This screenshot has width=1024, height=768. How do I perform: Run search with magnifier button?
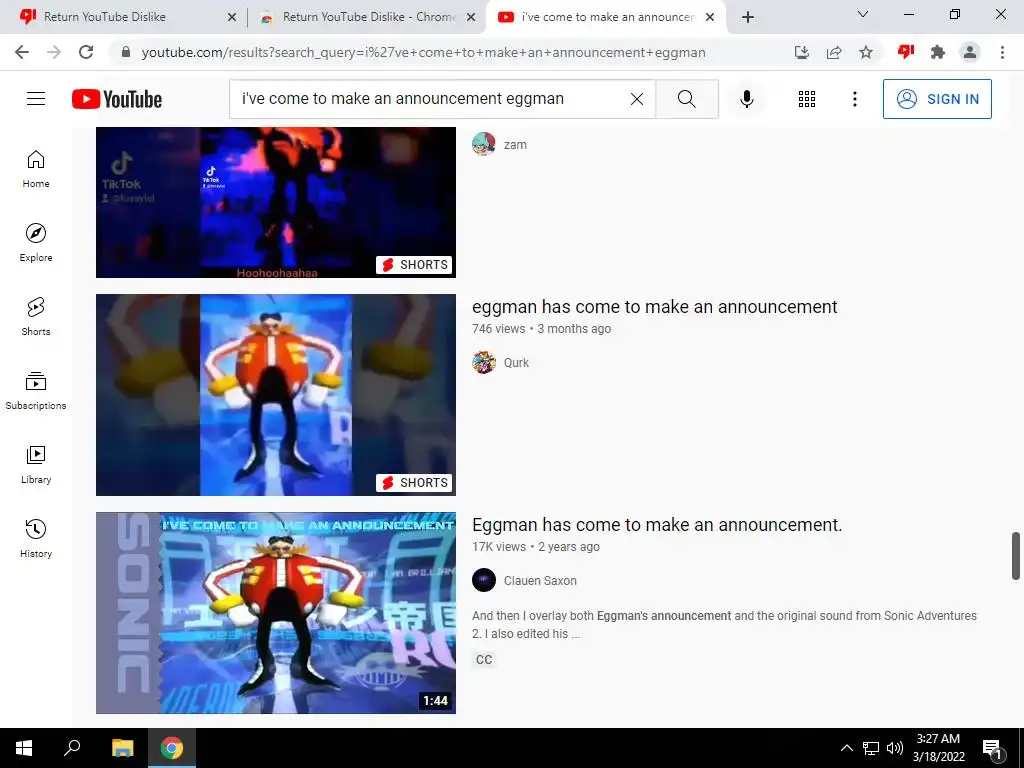(687, 99)
